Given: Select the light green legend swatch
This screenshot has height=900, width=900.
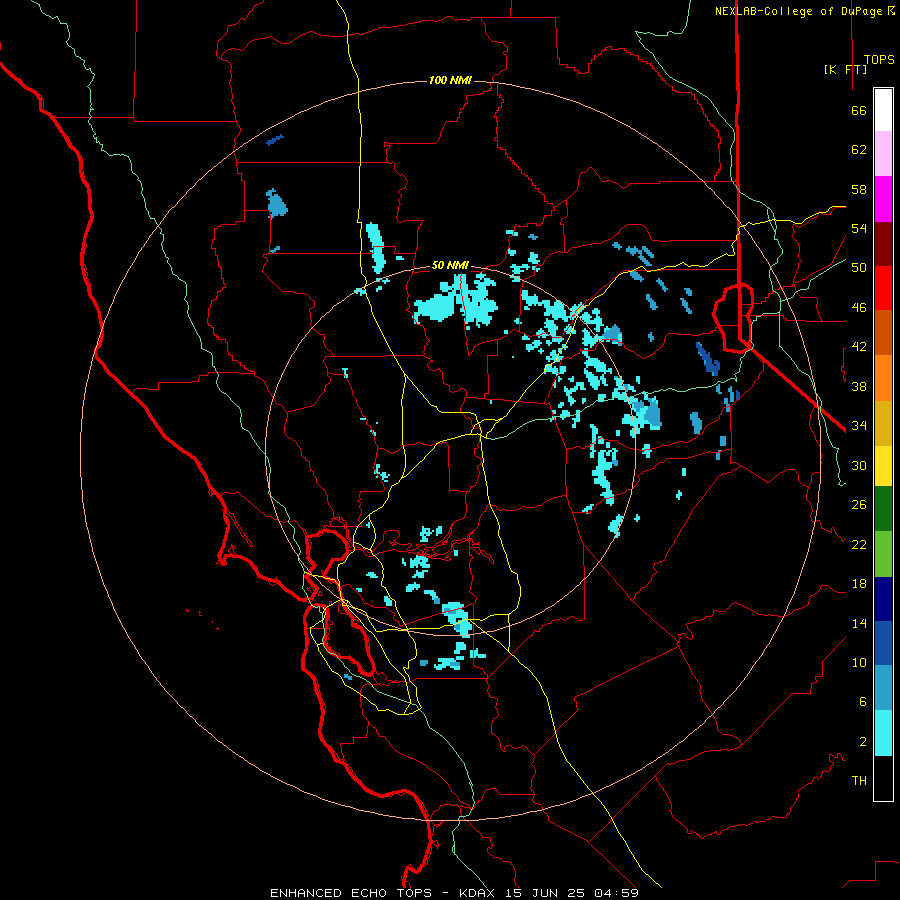Looking at the screenshot, I should point(883,553).
